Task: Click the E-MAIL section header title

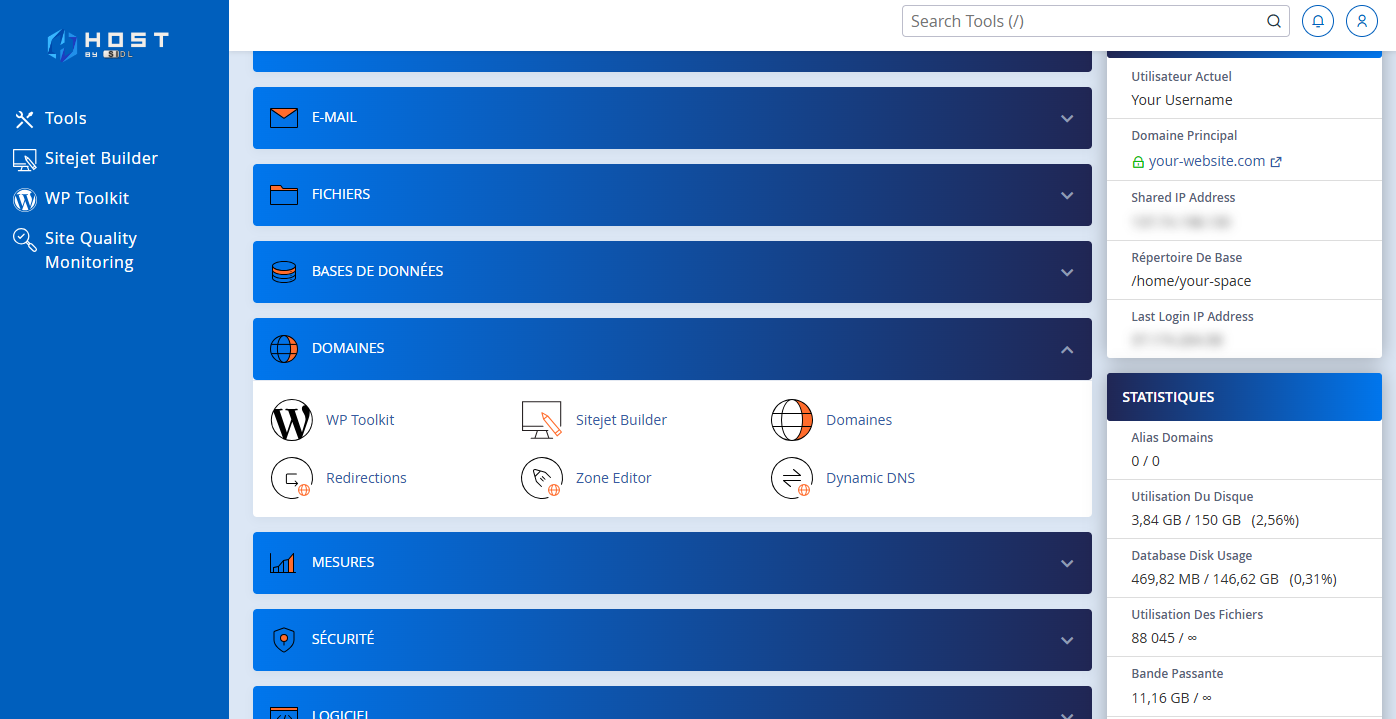Action: click(x=334, y=117)
